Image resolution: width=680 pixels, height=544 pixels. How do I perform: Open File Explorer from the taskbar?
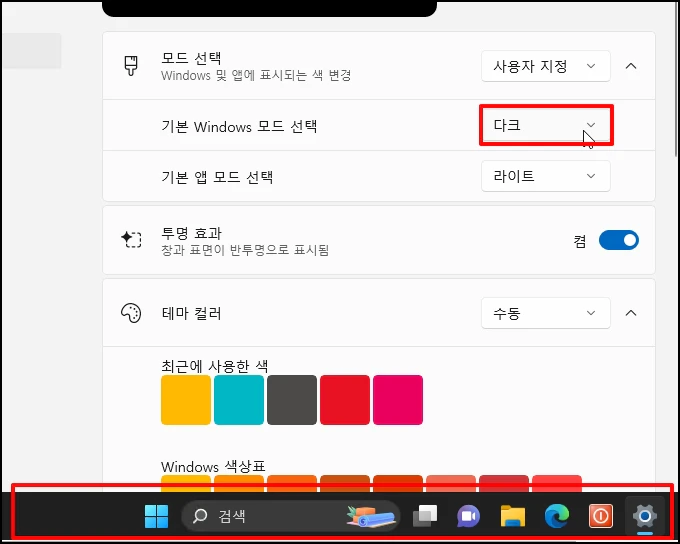click(x=513, y=516)
